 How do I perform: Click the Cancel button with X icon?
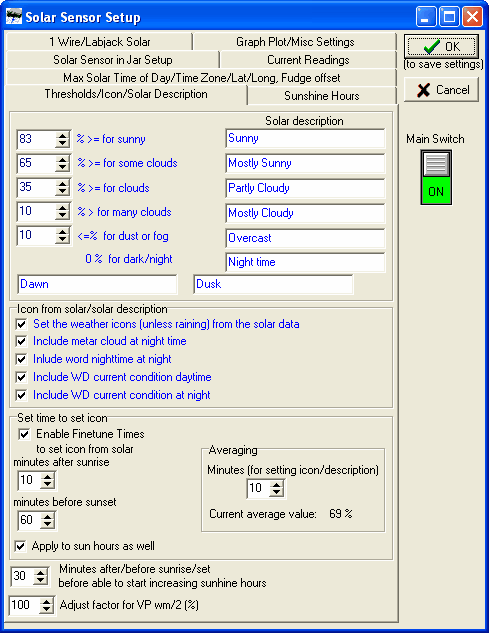pos(441,90)
